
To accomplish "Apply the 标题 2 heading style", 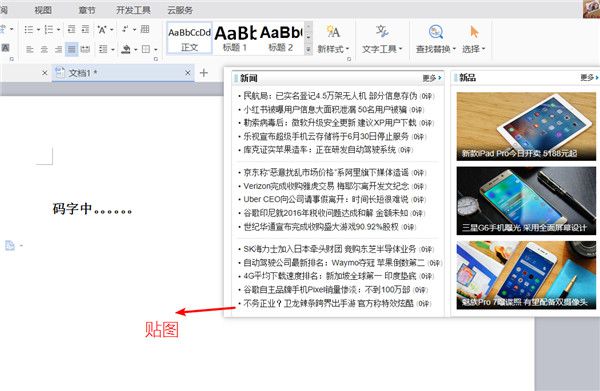I will (x=280, y=39).
